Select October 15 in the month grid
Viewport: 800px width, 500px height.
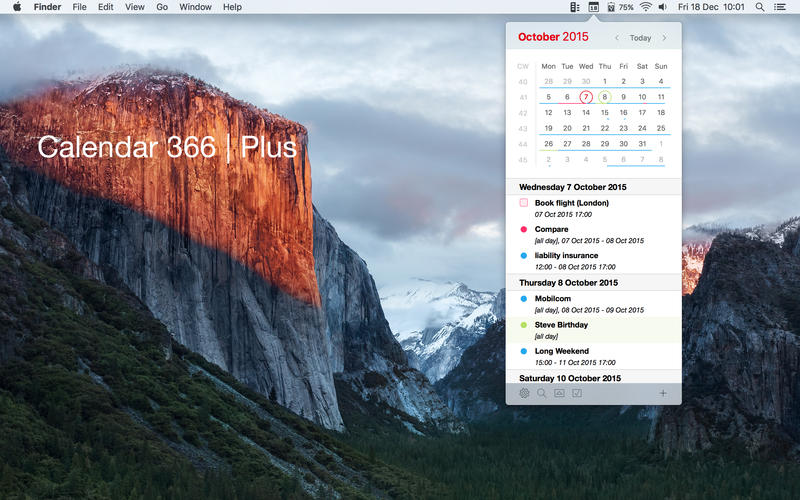(605, 113)
